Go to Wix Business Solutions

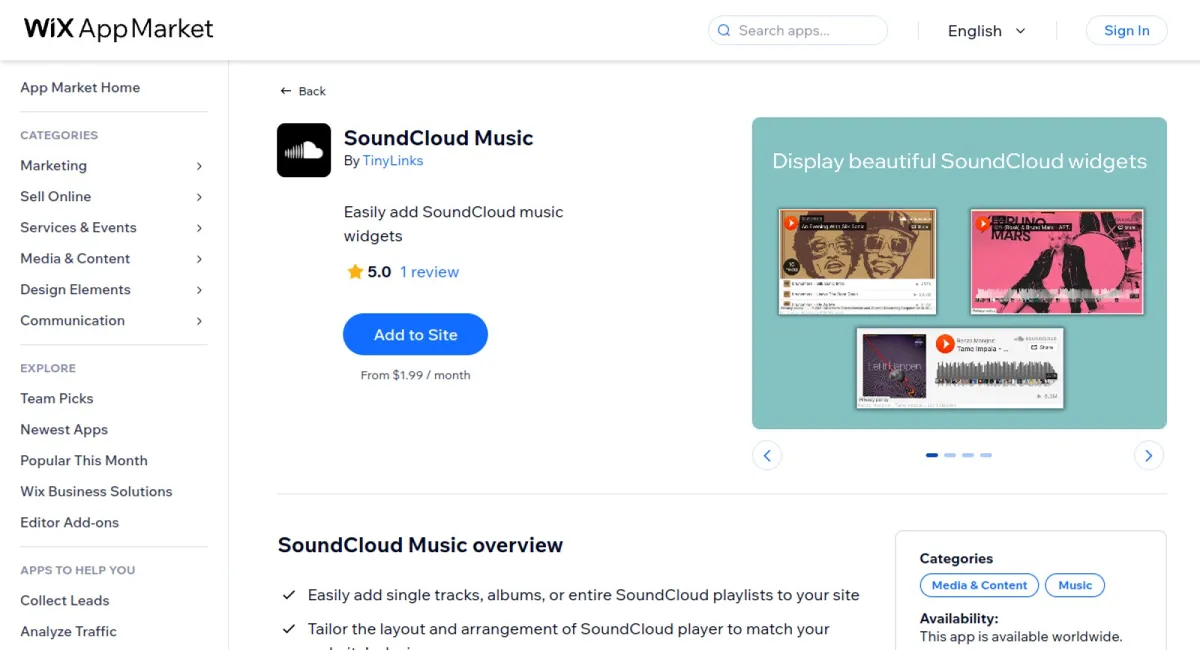tap(96, 492)
